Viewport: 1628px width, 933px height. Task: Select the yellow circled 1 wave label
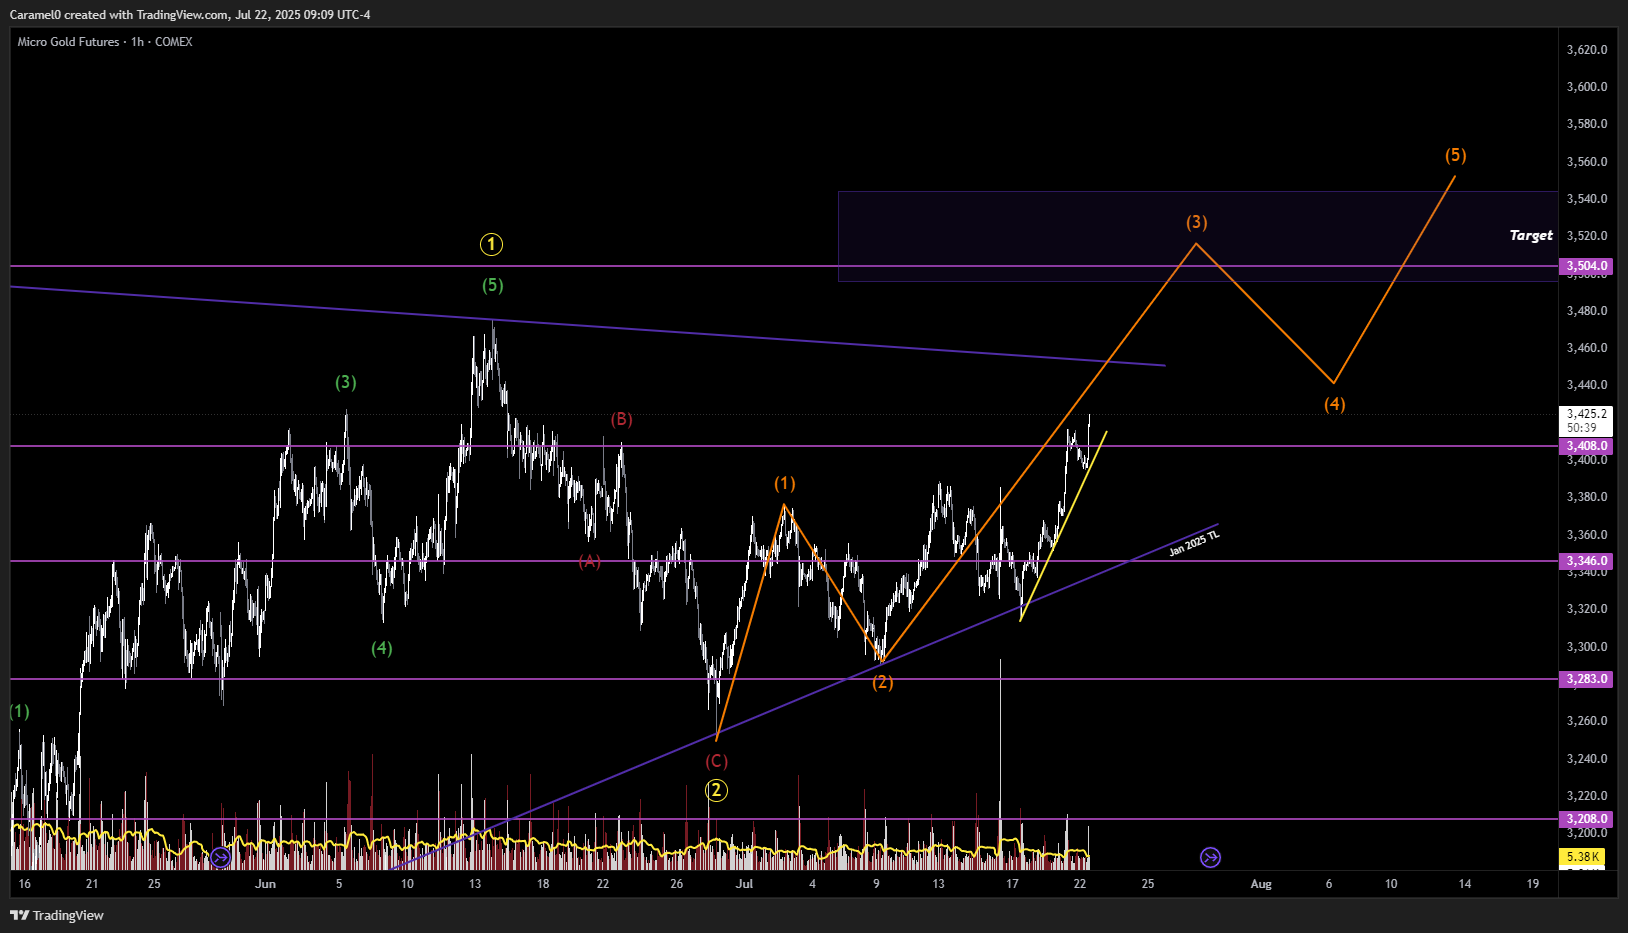pyautogui.click(x=491, y=244)
